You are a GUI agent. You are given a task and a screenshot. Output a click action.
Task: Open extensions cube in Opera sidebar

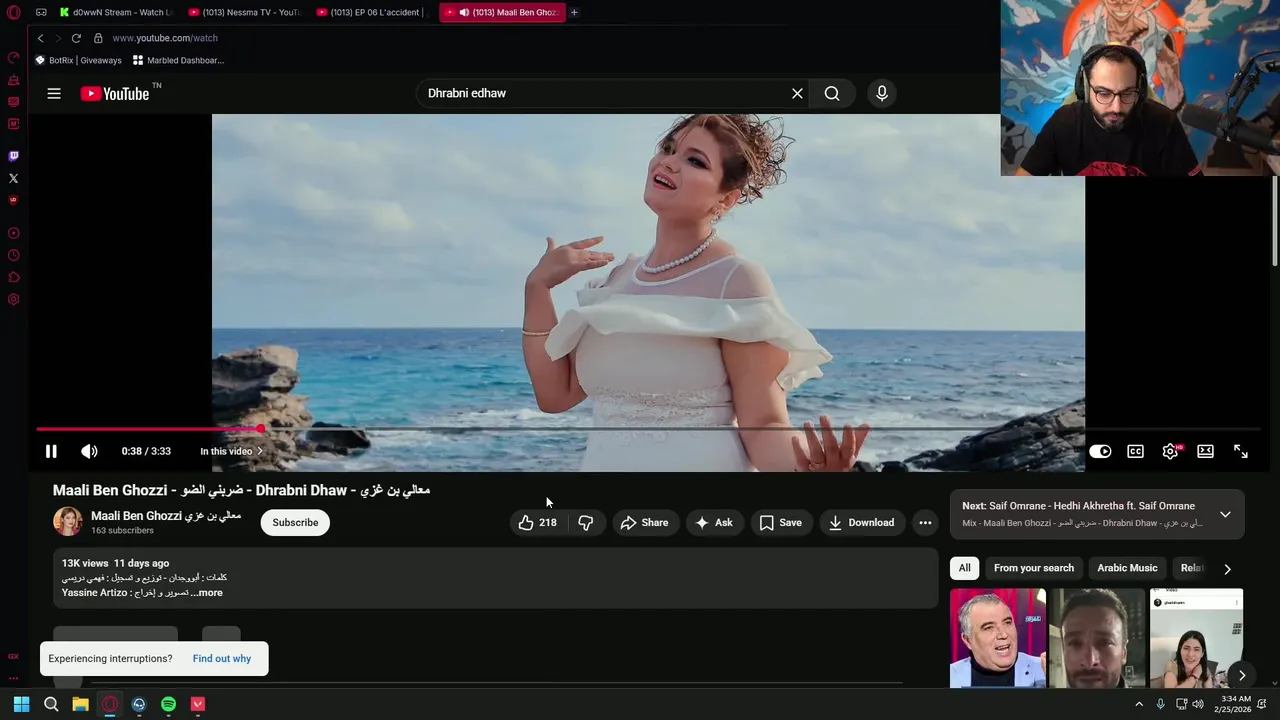[x=13, y=277]
